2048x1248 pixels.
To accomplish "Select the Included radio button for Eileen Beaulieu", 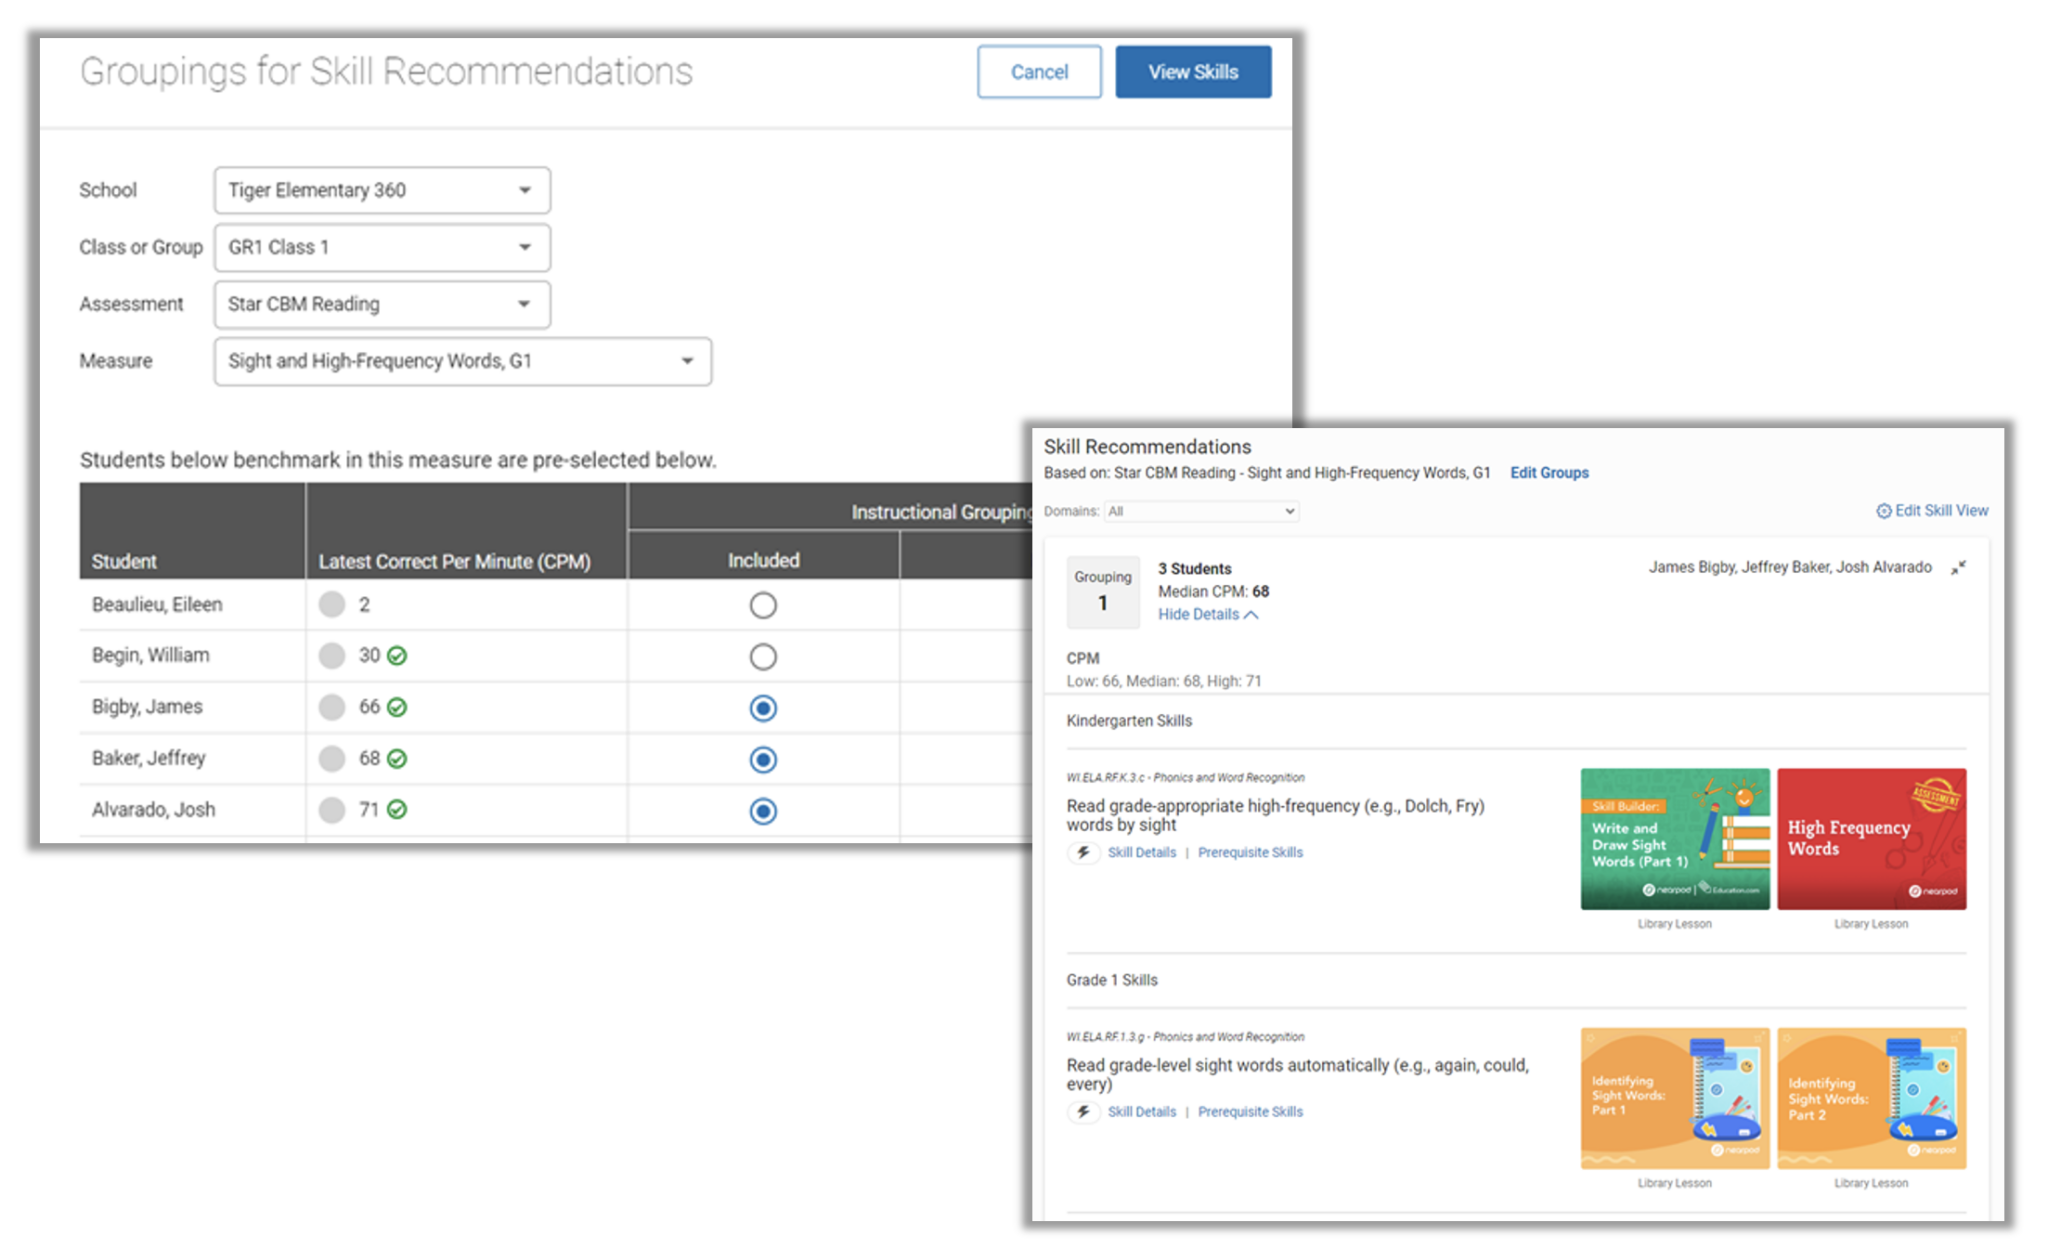I will pyautogui.click(x=763, y=605).
